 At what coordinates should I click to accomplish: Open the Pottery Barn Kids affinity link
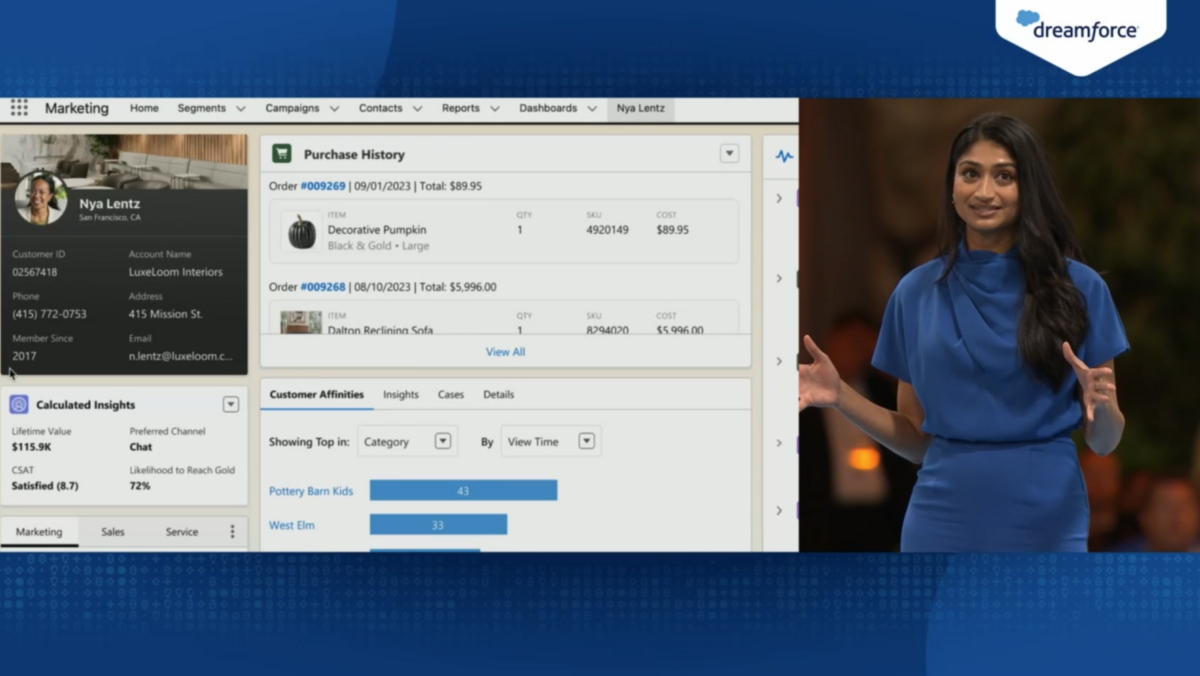point(311,491)
